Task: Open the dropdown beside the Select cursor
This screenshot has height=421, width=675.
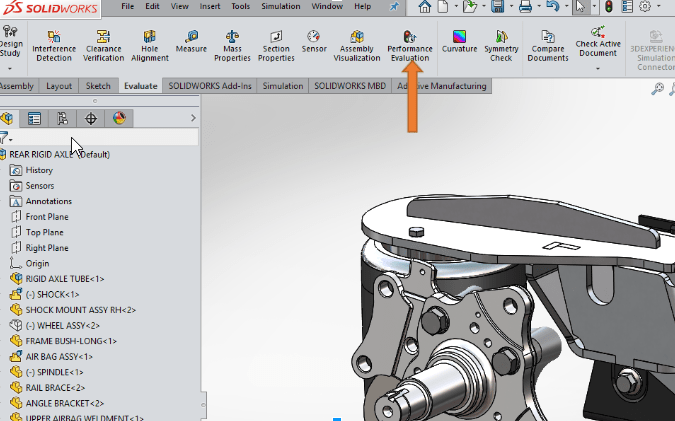Action: click(594, 6)
